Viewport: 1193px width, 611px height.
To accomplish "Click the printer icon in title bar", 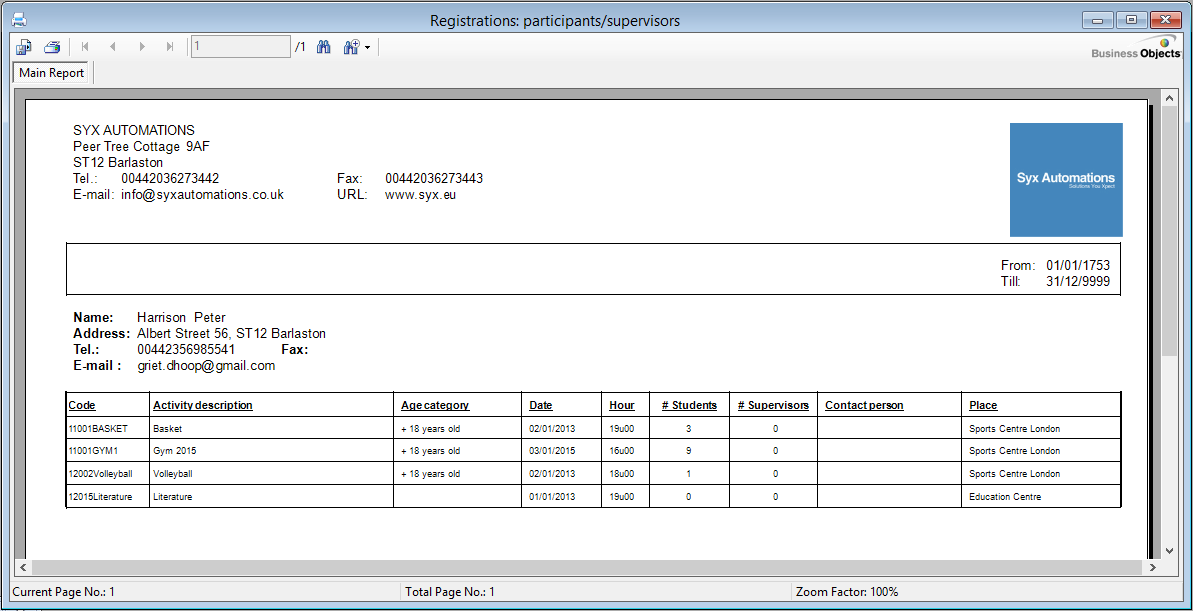I will pyautogui.click(x=18, y=20).
